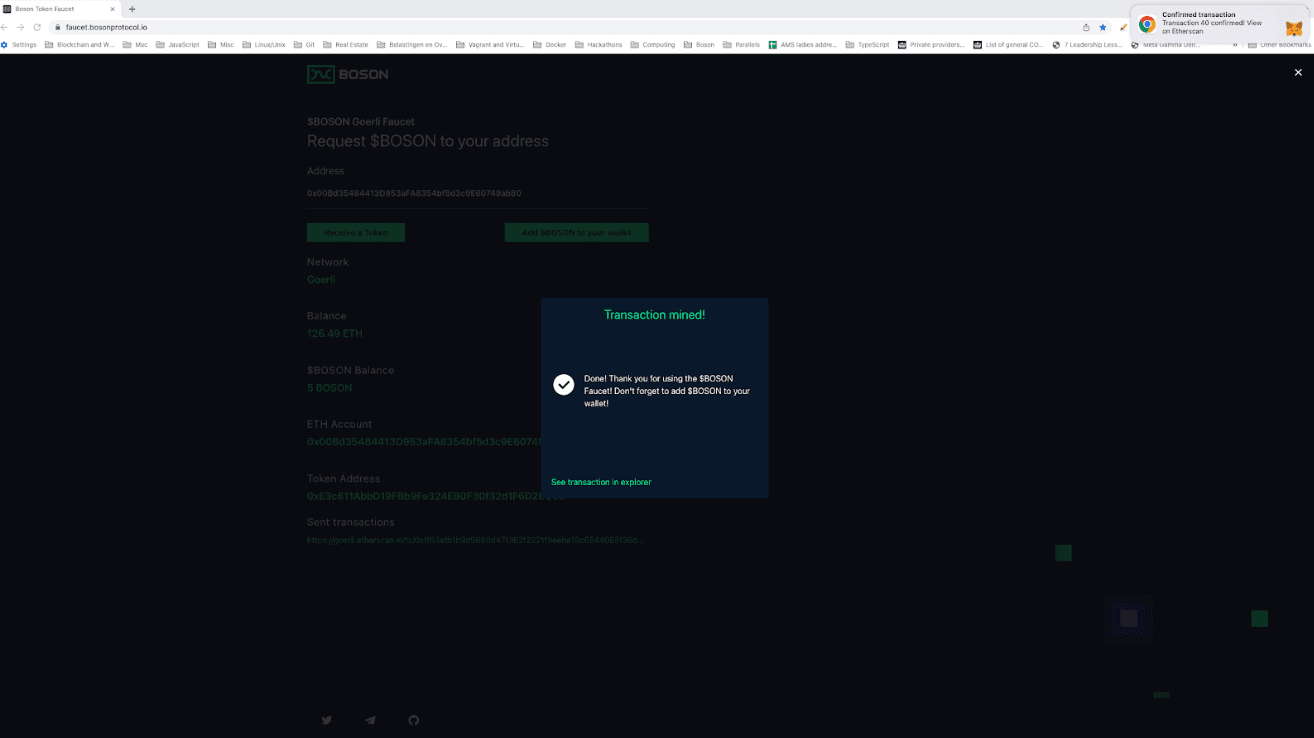
Task: Open See transaction in explorer link
Action: 601,482
